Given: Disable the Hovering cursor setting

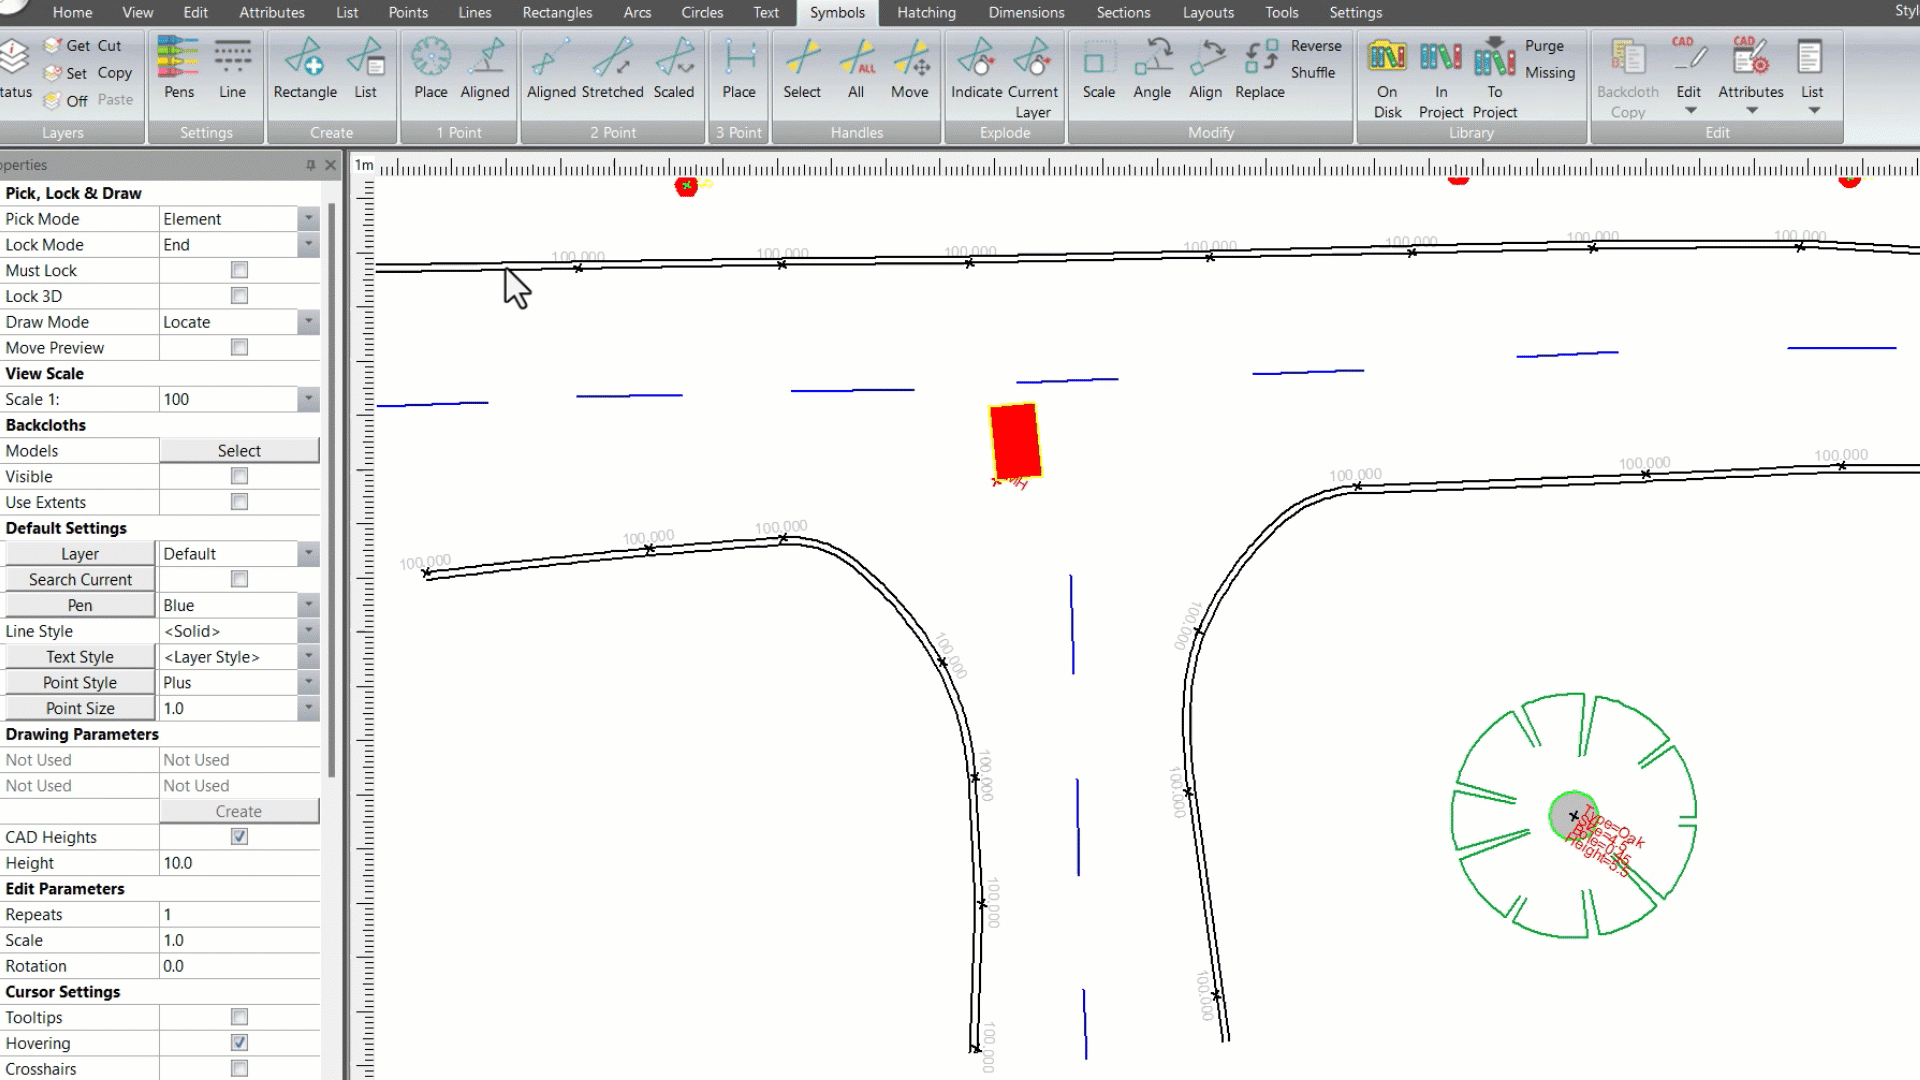Looking at the screenshot, I should (x=239, y=1042).
